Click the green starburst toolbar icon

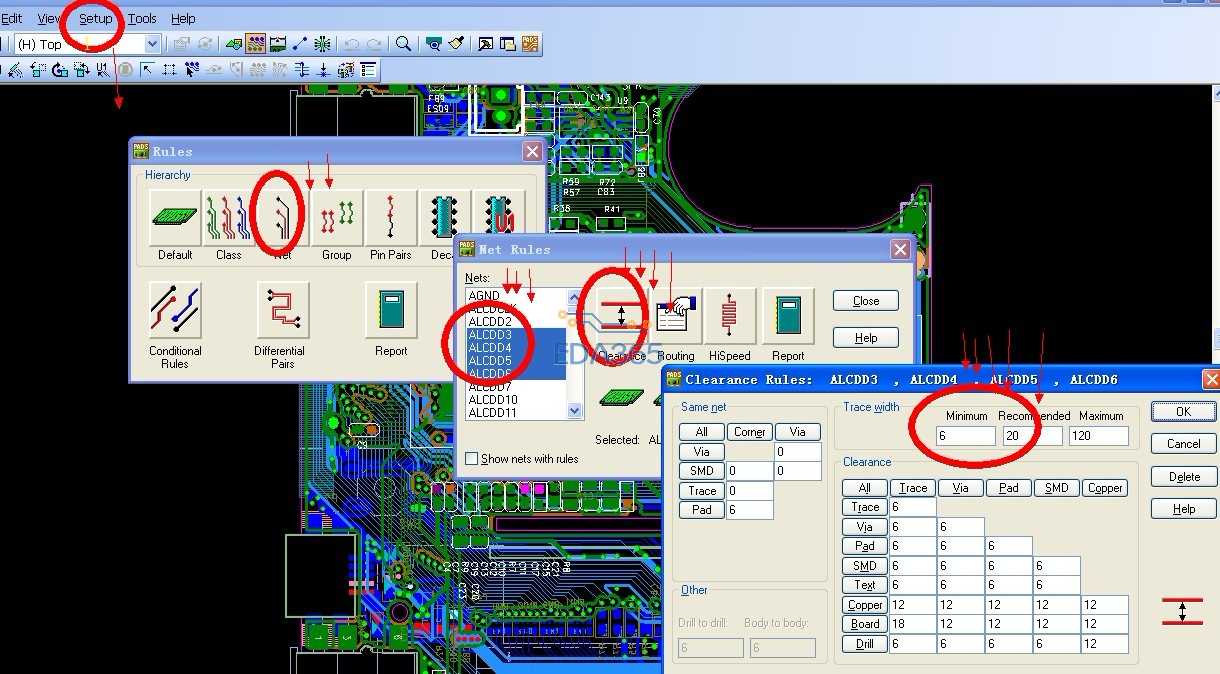322,44
